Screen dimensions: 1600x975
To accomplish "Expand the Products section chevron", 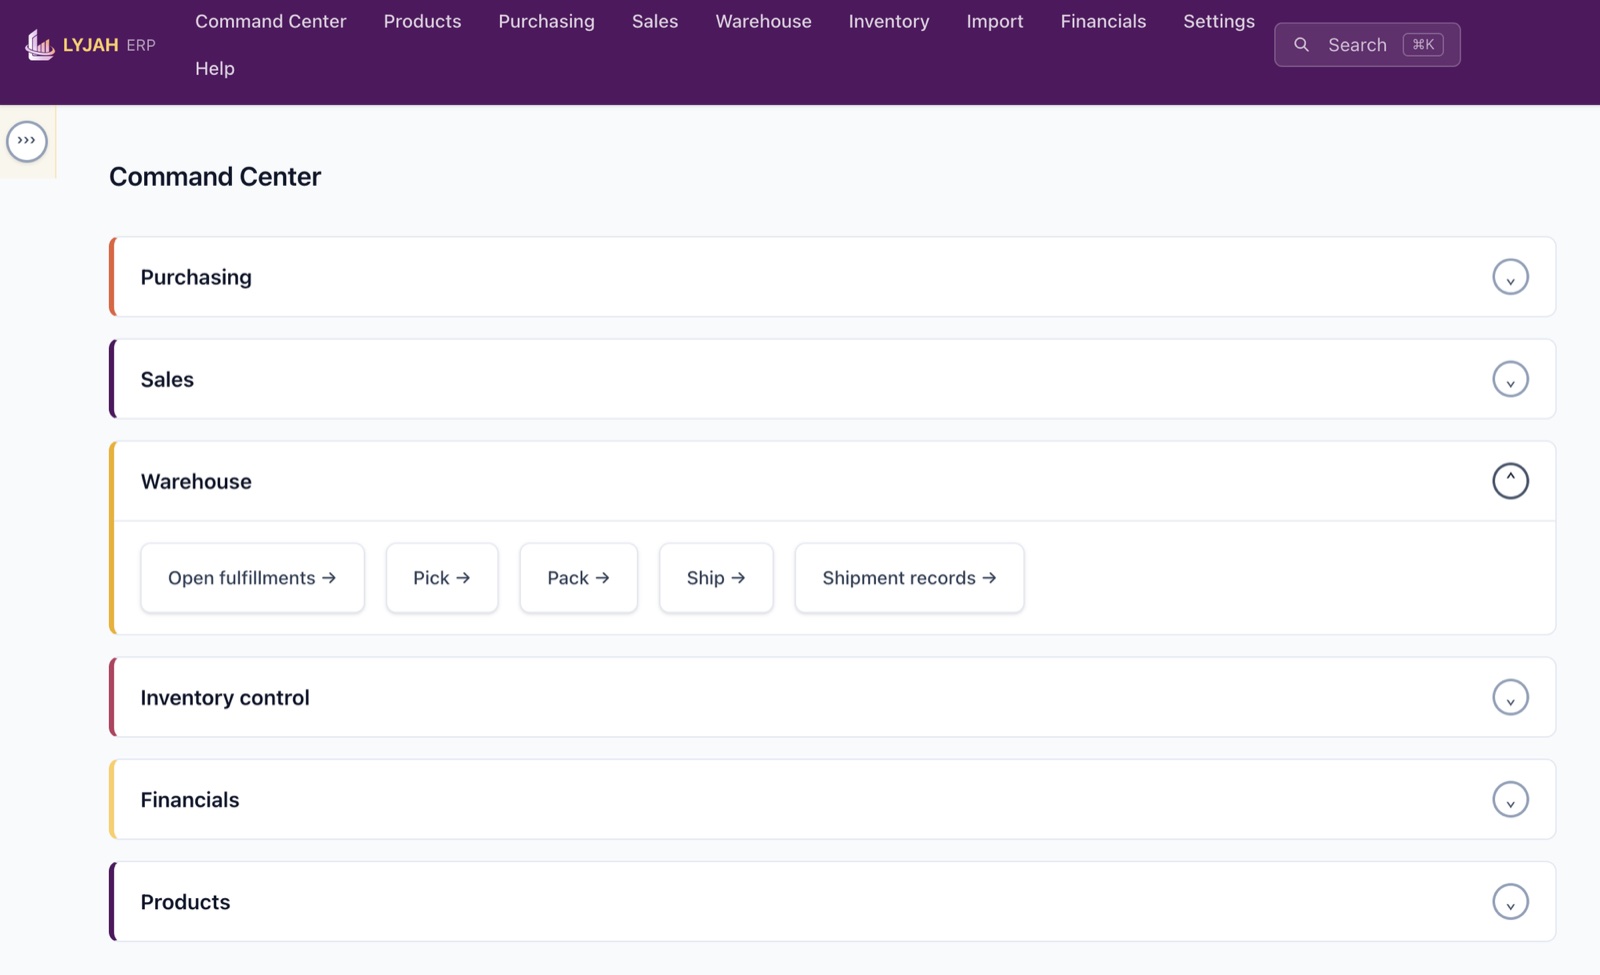I will (x=1510, y=902).
